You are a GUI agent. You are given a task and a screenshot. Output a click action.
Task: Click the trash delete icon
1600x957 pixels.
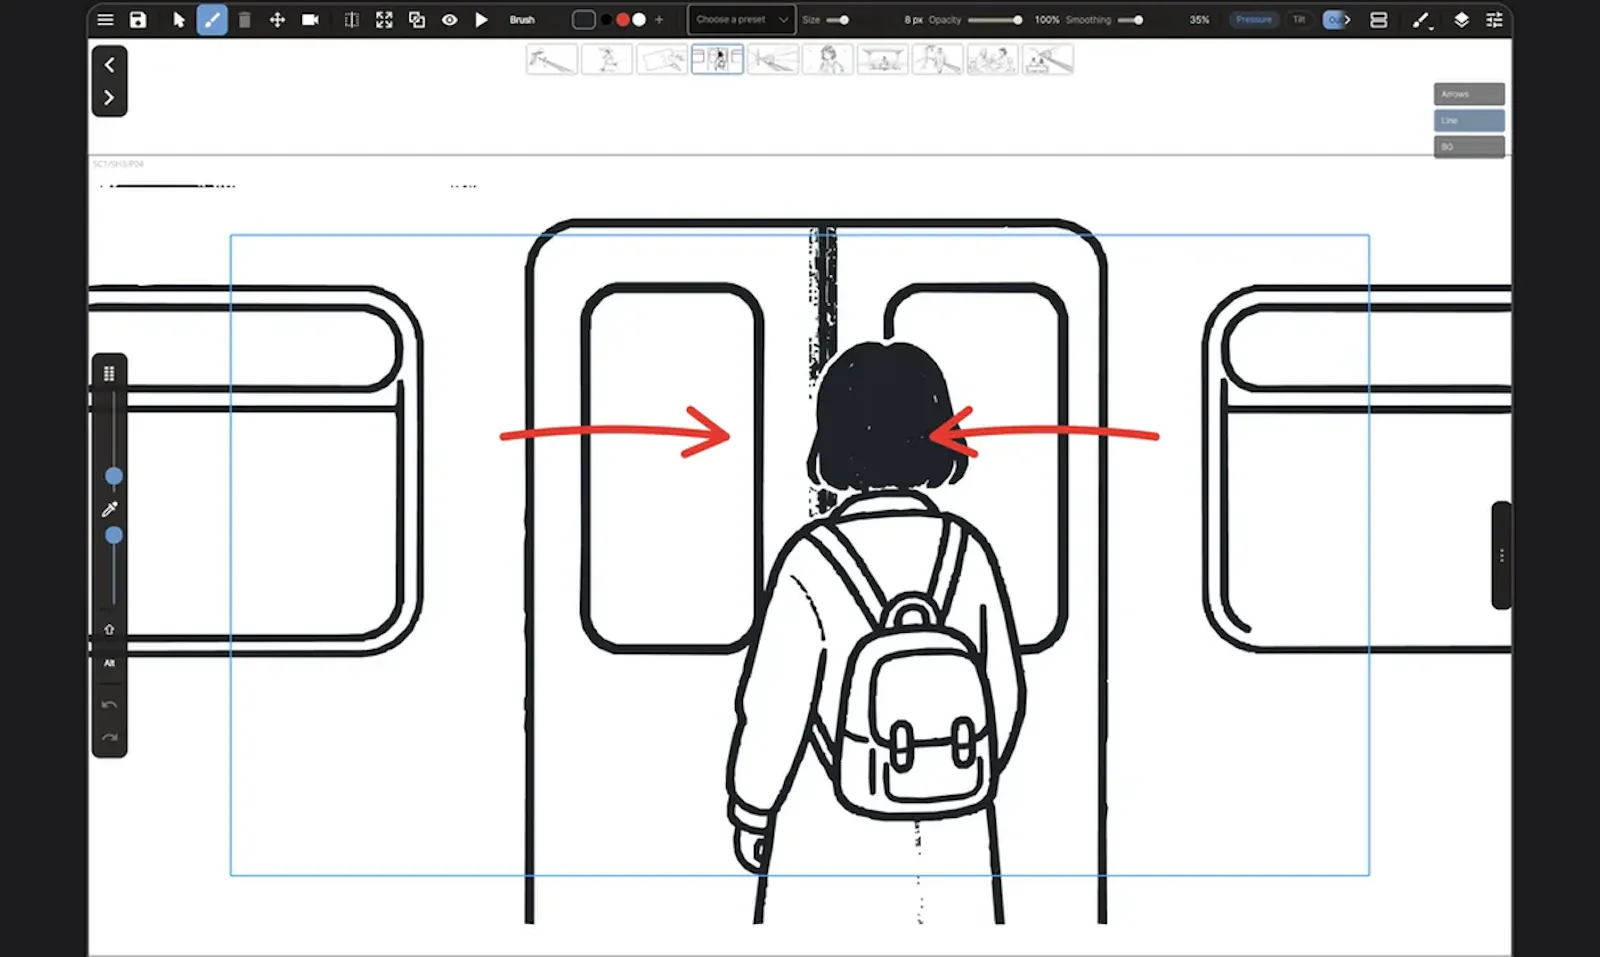(244, 20)
